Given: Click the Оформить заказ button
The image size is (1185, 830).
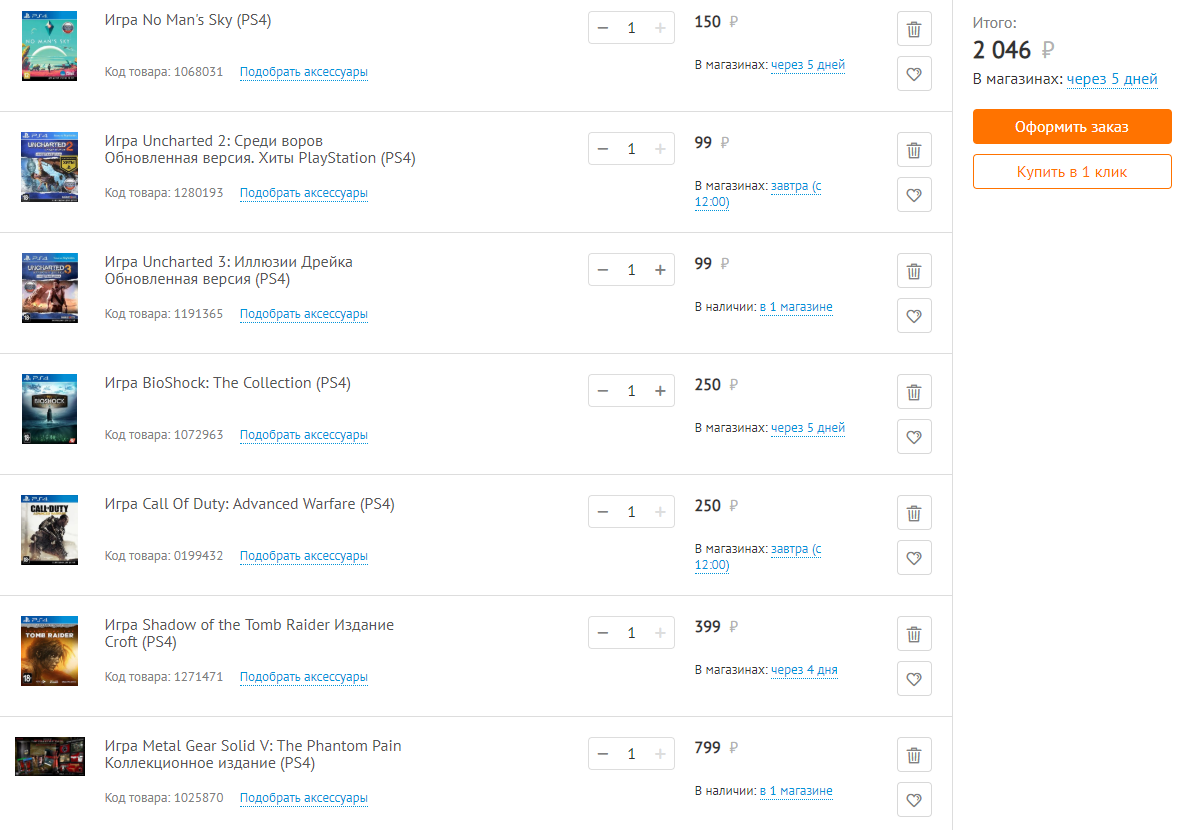Looking at the screenshot, I should pyautogui.click(x=1072, y=127).
